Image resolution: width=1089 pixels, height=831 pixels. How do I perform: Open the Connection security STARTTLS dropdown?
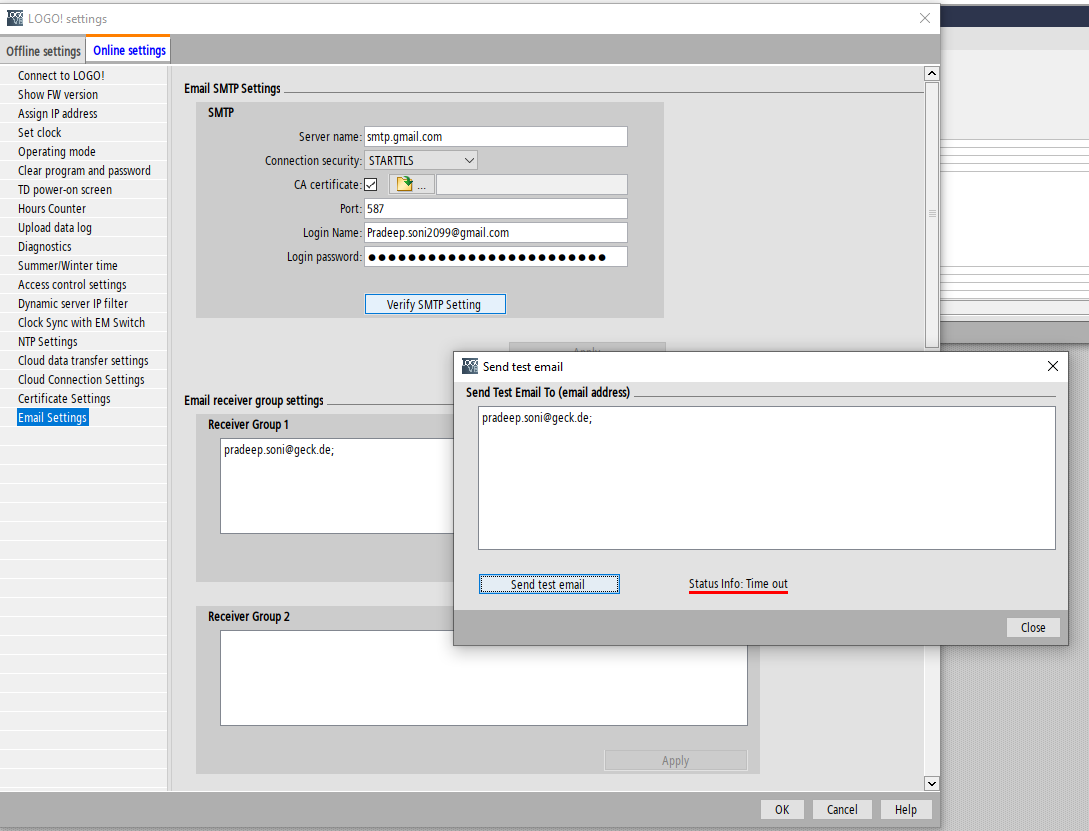[x=421, y=160]
